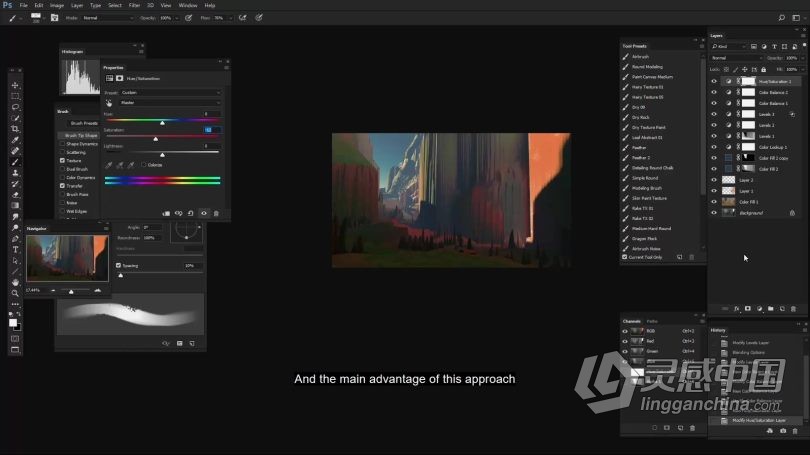Select the Pen tool
The height and width of the screenshot is (455, 810).
[x=15, y=239]
